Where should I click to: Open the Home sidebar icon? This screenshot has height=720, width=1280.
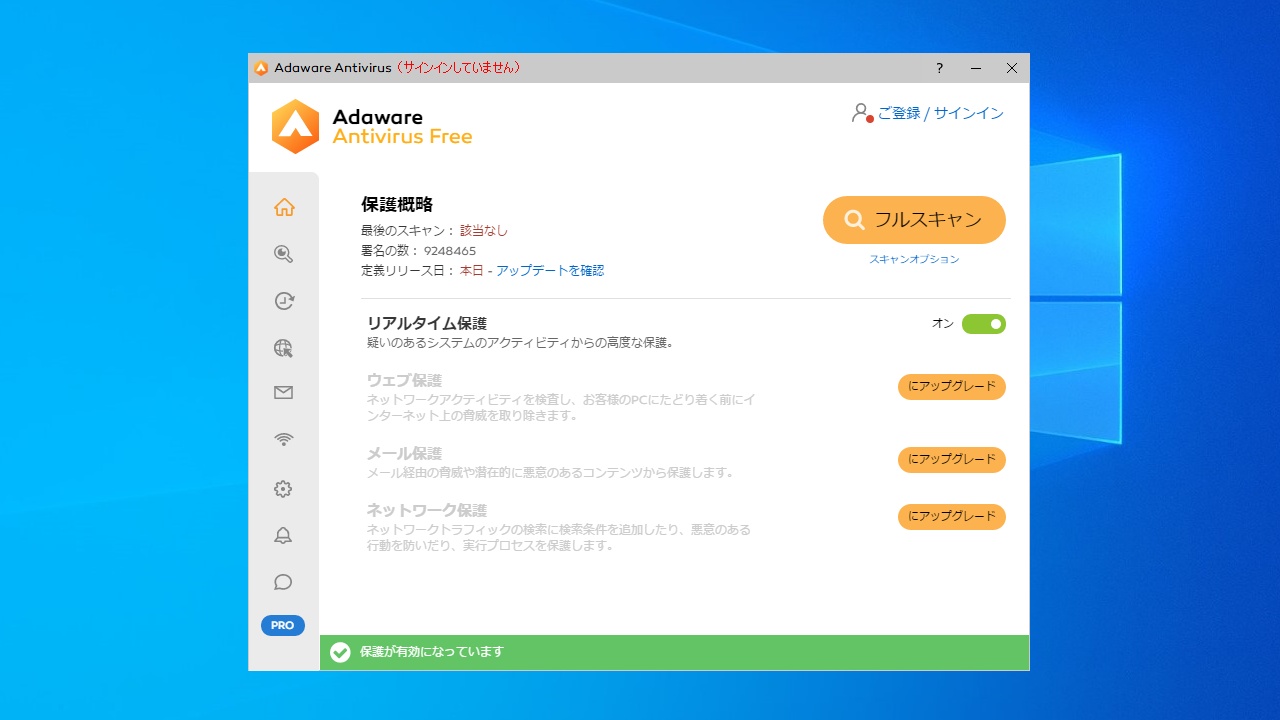[x=284, y=207]
